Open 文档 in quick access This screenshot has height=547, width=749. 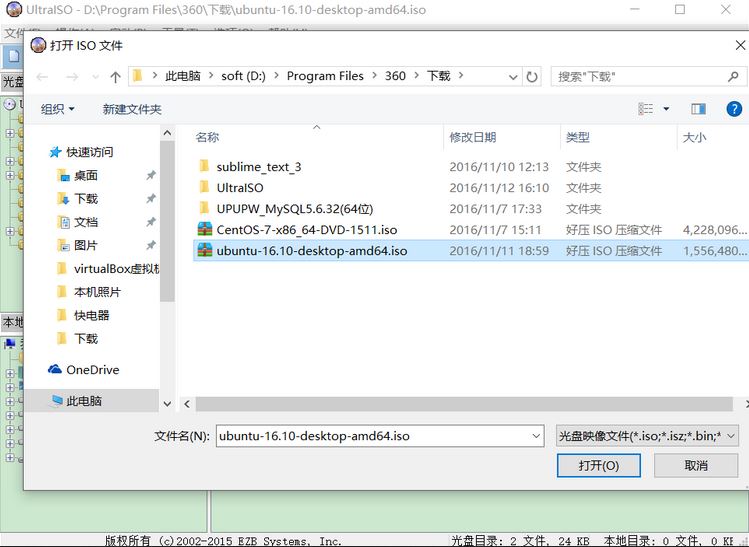tap(86, 222)
